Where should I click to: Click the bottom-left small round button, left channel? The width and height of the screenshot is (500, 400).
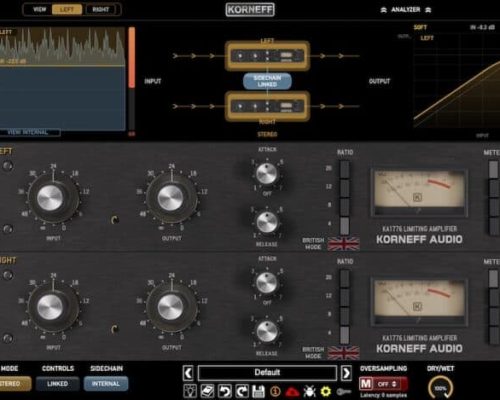point(7,229)
